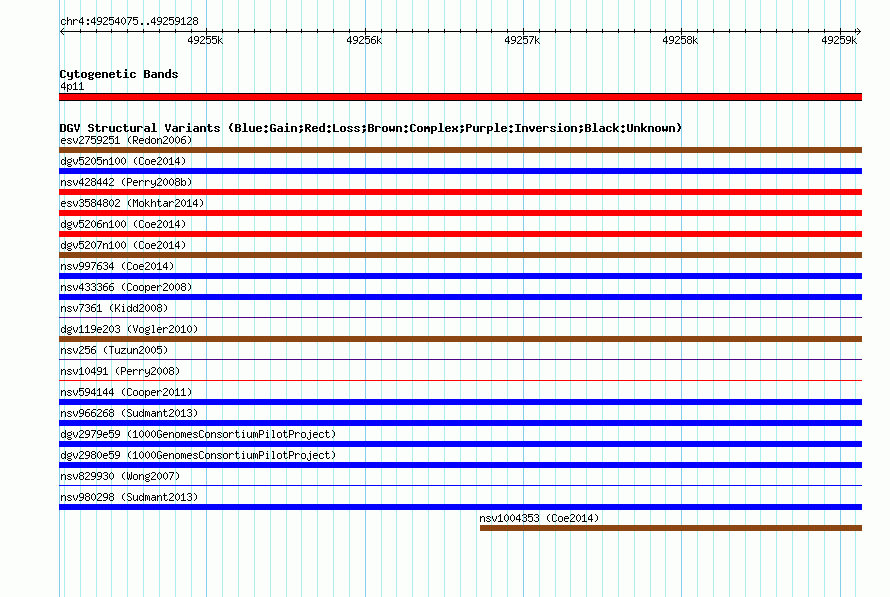
Task: Open variant nsv7361 (Kidd2008) label
Action: point(114,308)
